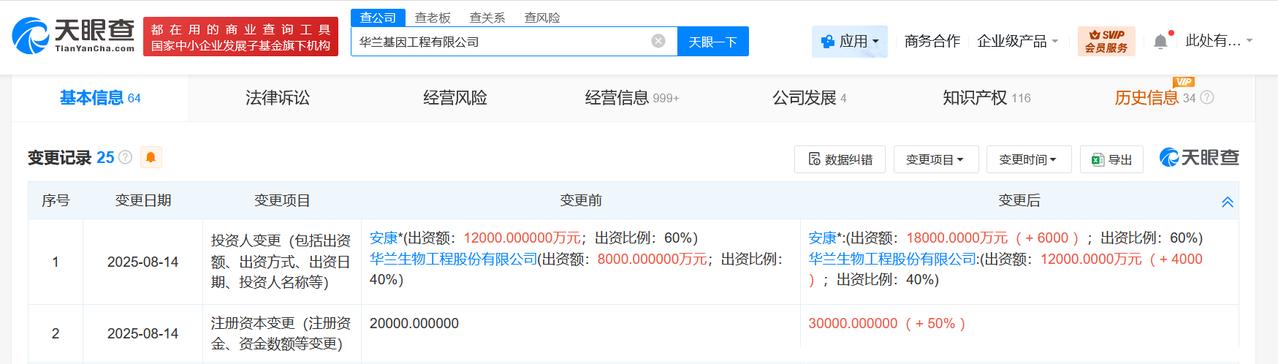This screenshot has height=364, width=1278.
Task: Click the 变更记录 25 section heading
Action: click(x=71, y=158)
